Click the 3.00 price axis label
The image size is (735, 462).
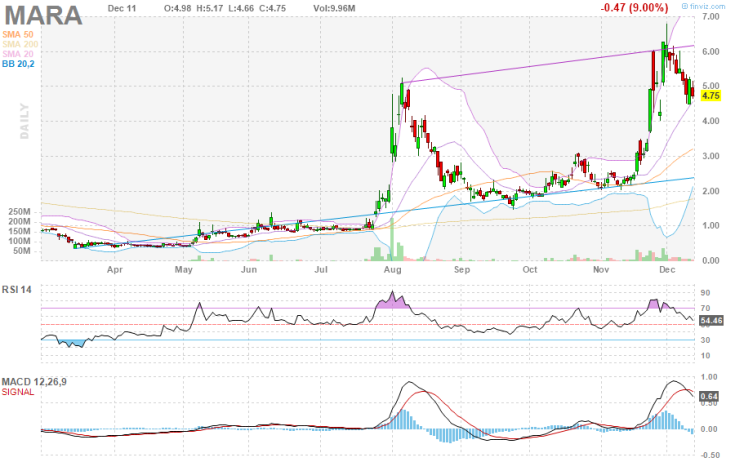[x=711, y=156]
